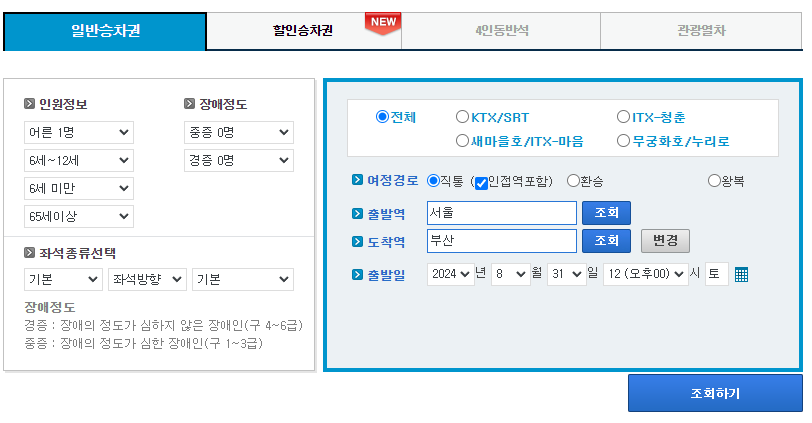Click 조회 button next to 출발역
This screenshot has height=423, width=812.
[606, 213]
